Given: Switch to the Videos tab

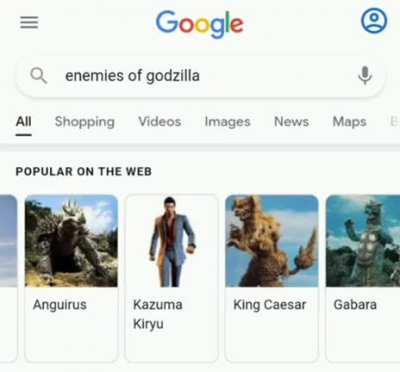Looking at the screenshot, I should coord(160,122).
